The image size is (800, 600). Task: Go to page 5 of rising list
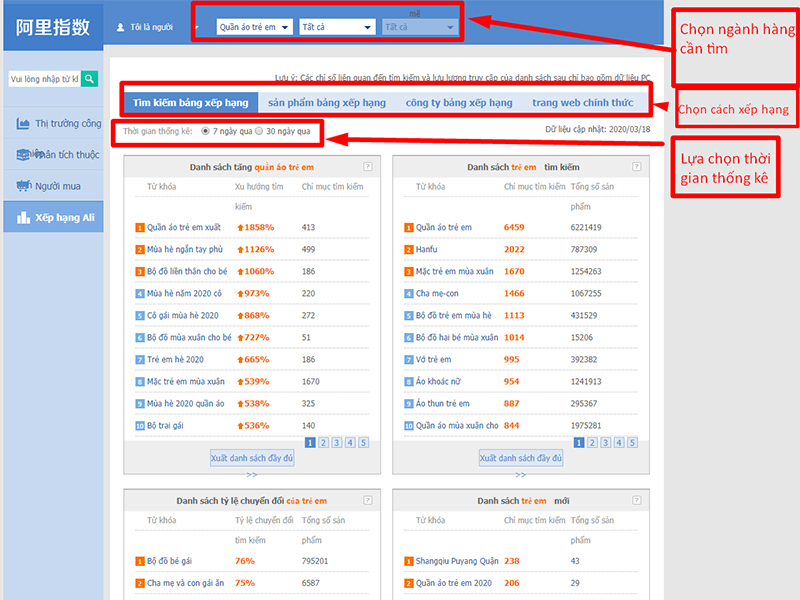363,442
